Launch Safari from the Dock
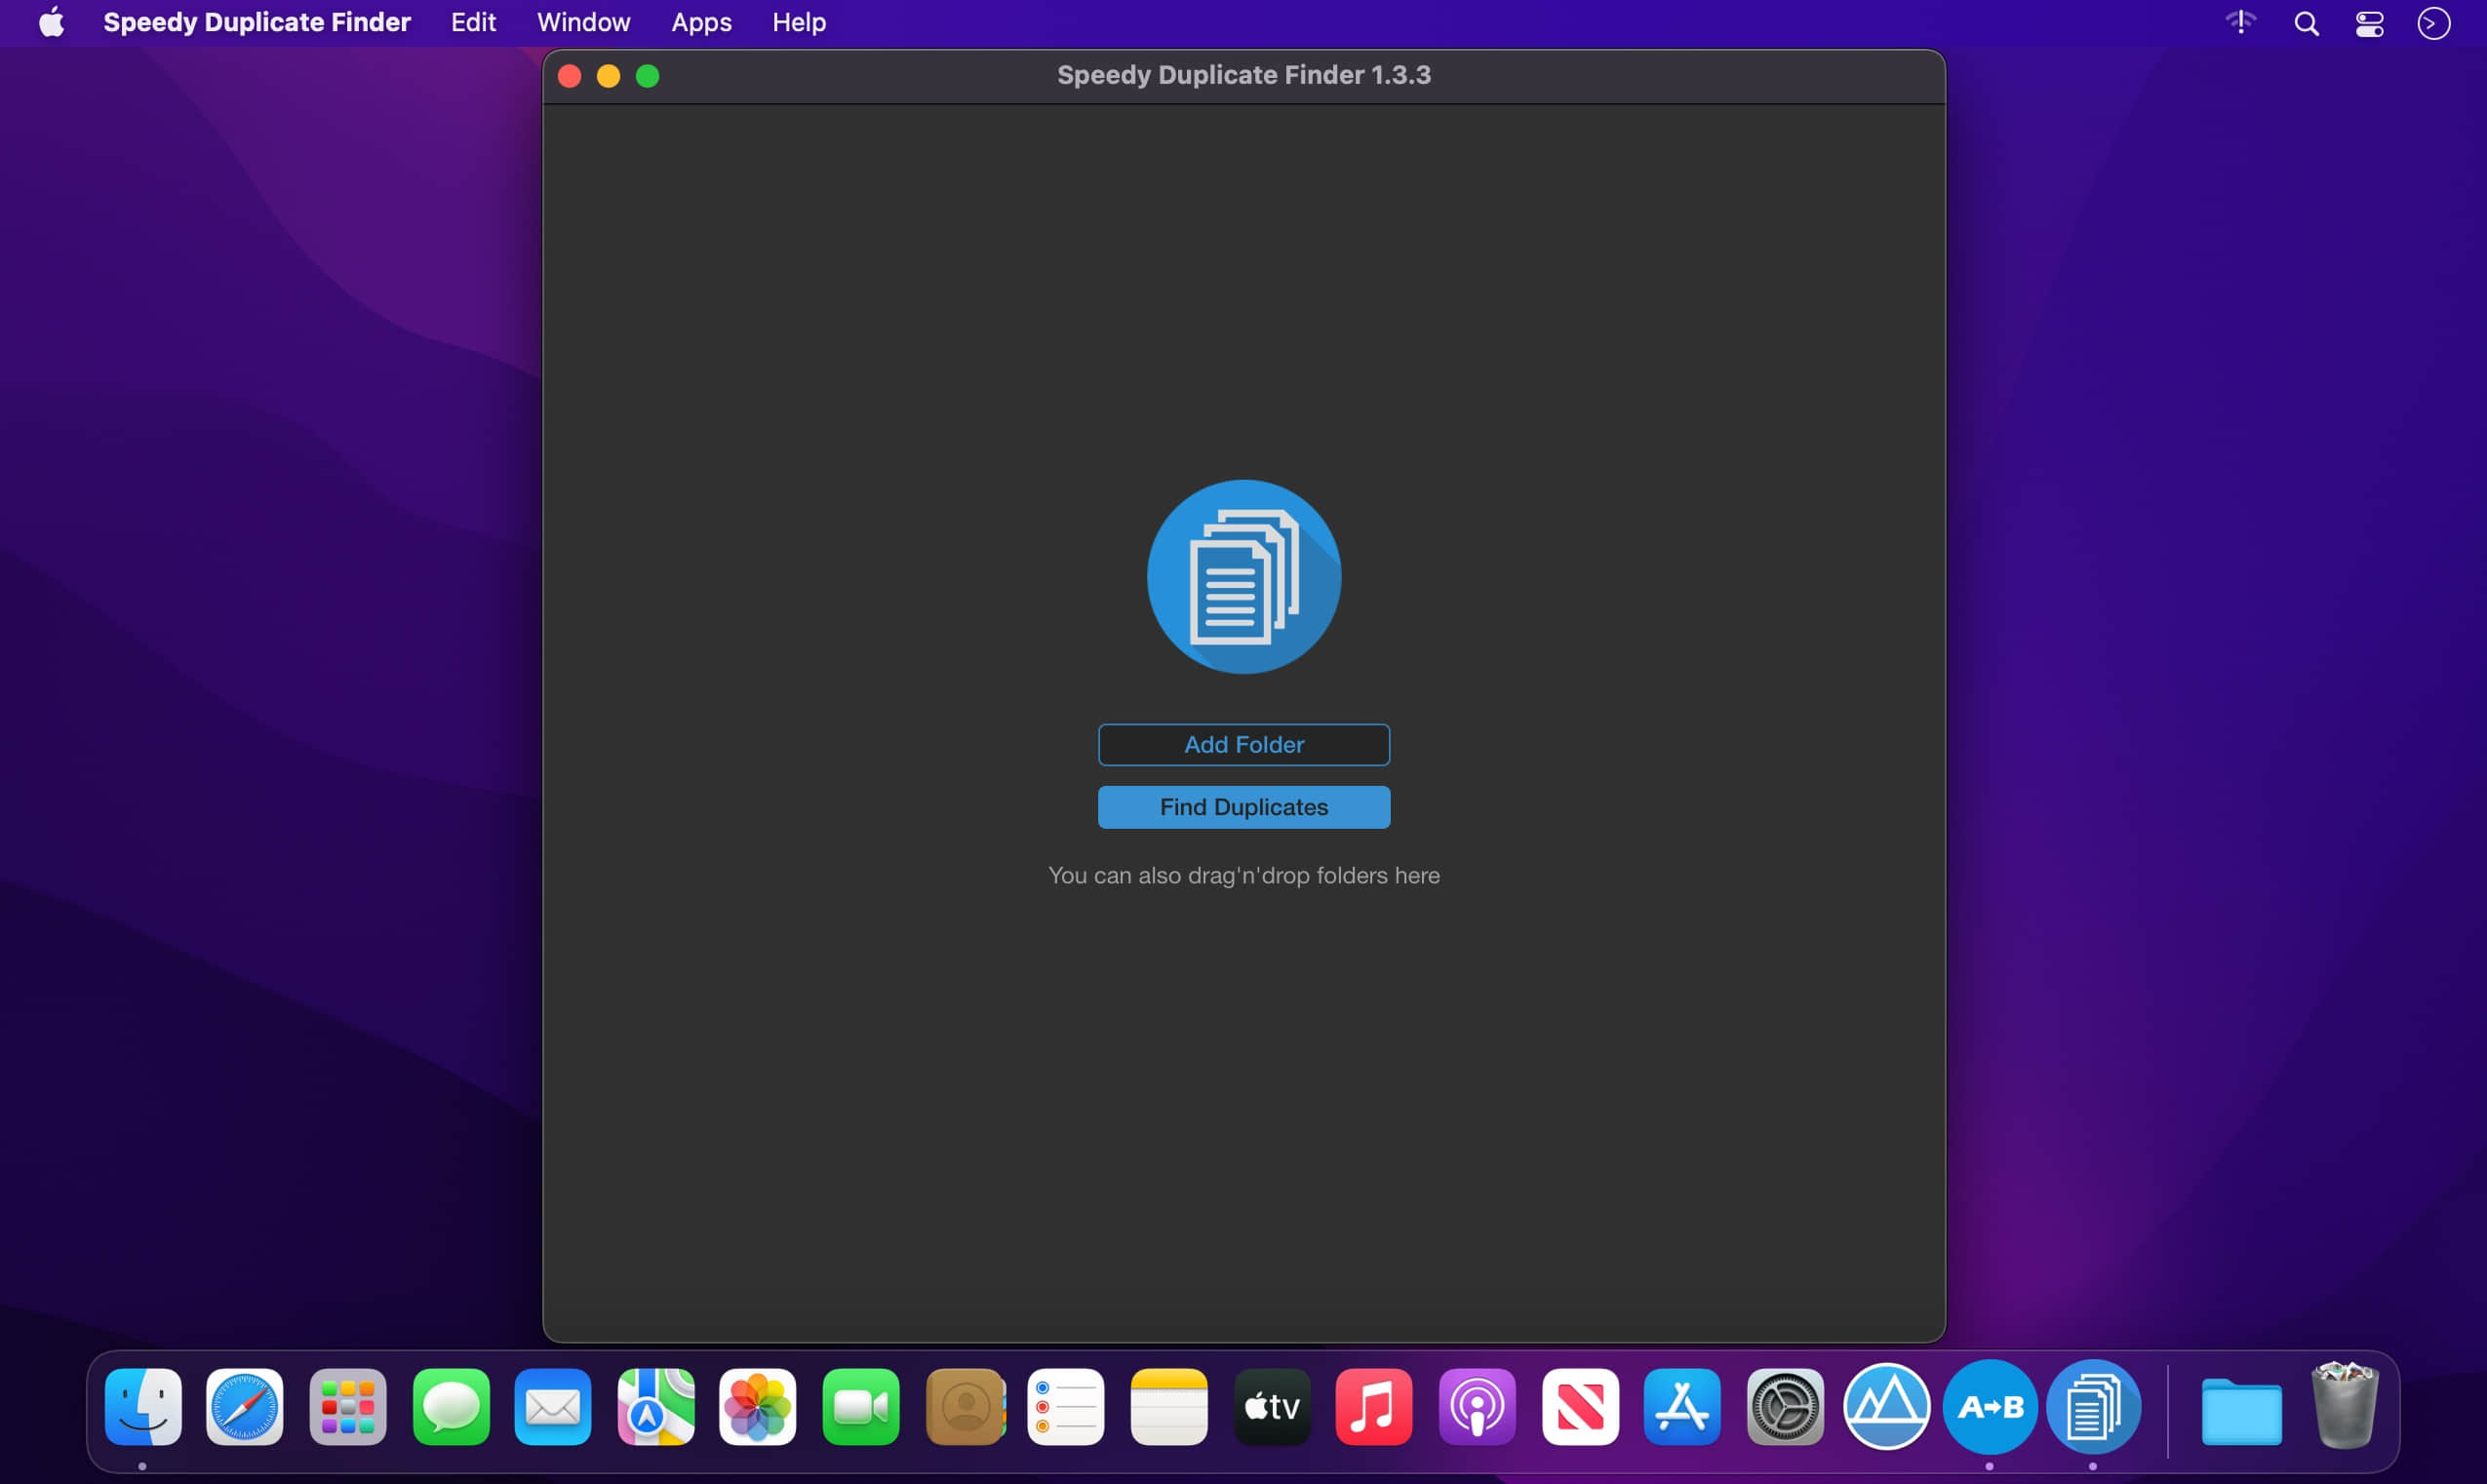2487x1484 pixels. point(245,1407)
